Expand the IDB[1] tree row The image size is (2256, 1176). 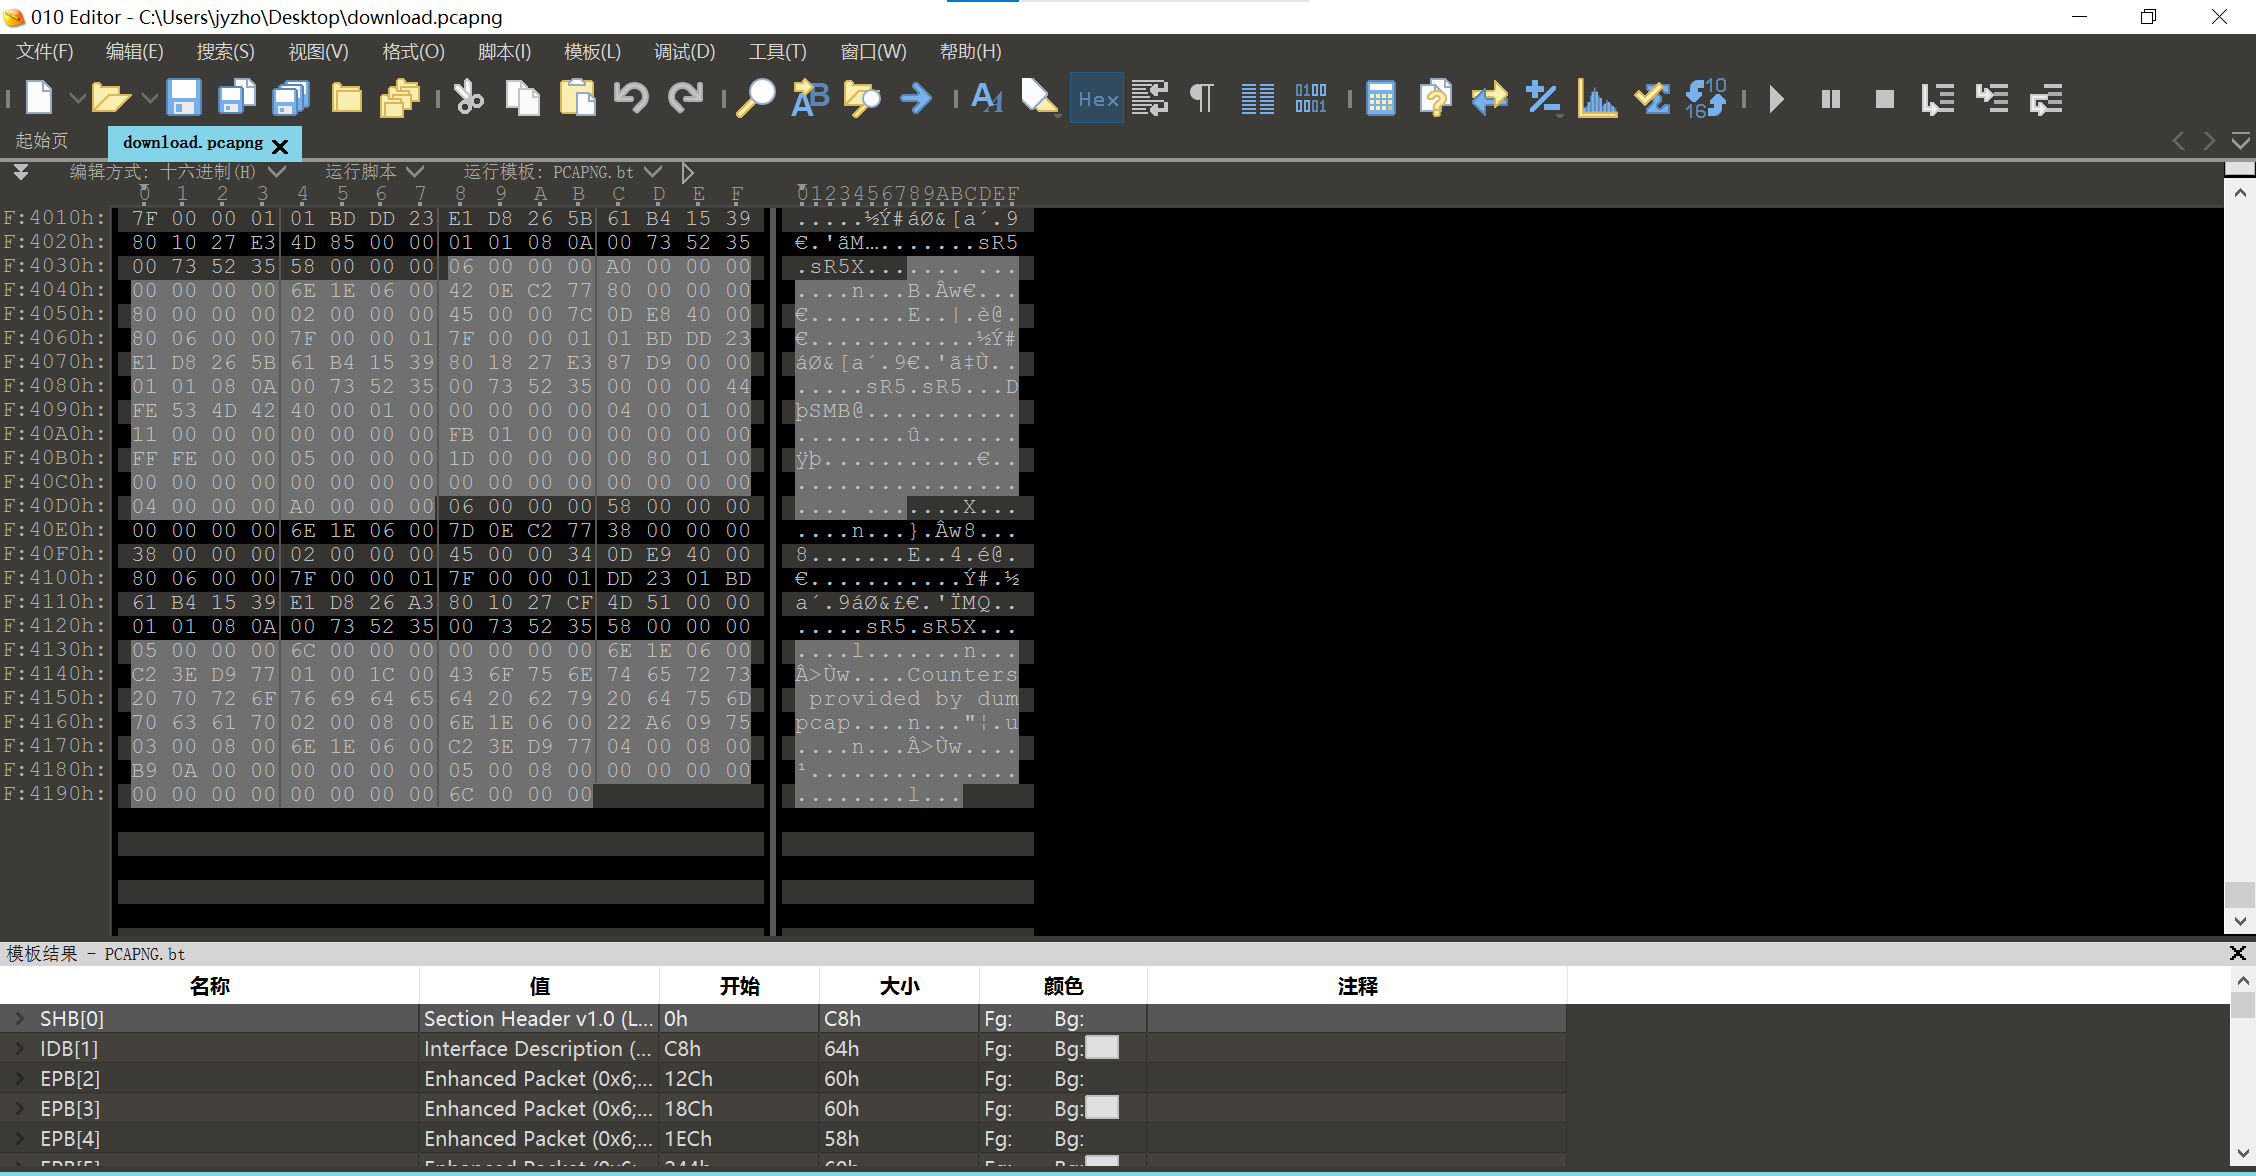point(20,1049)
